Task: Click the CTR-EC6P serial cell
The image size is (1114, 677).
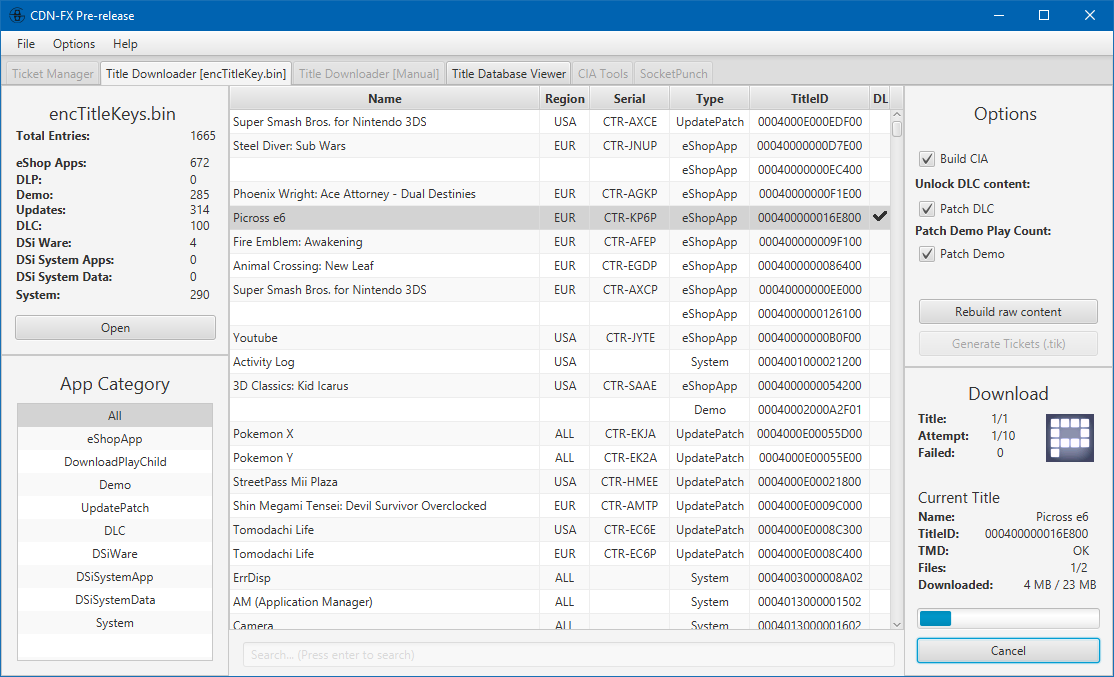Action: pyautogui.click(x=629, y=553)
